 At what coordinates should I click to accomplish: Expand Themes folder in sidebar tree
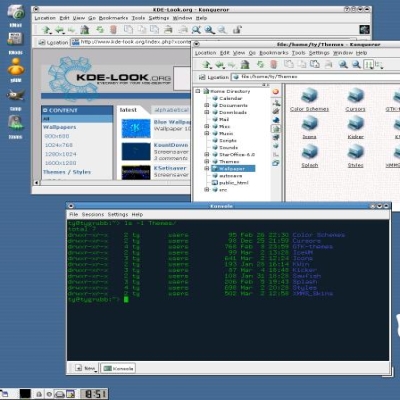207,161
